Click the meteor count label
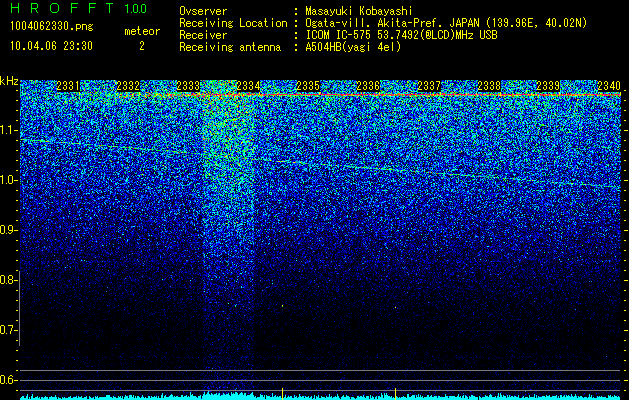 coord(142,31)
